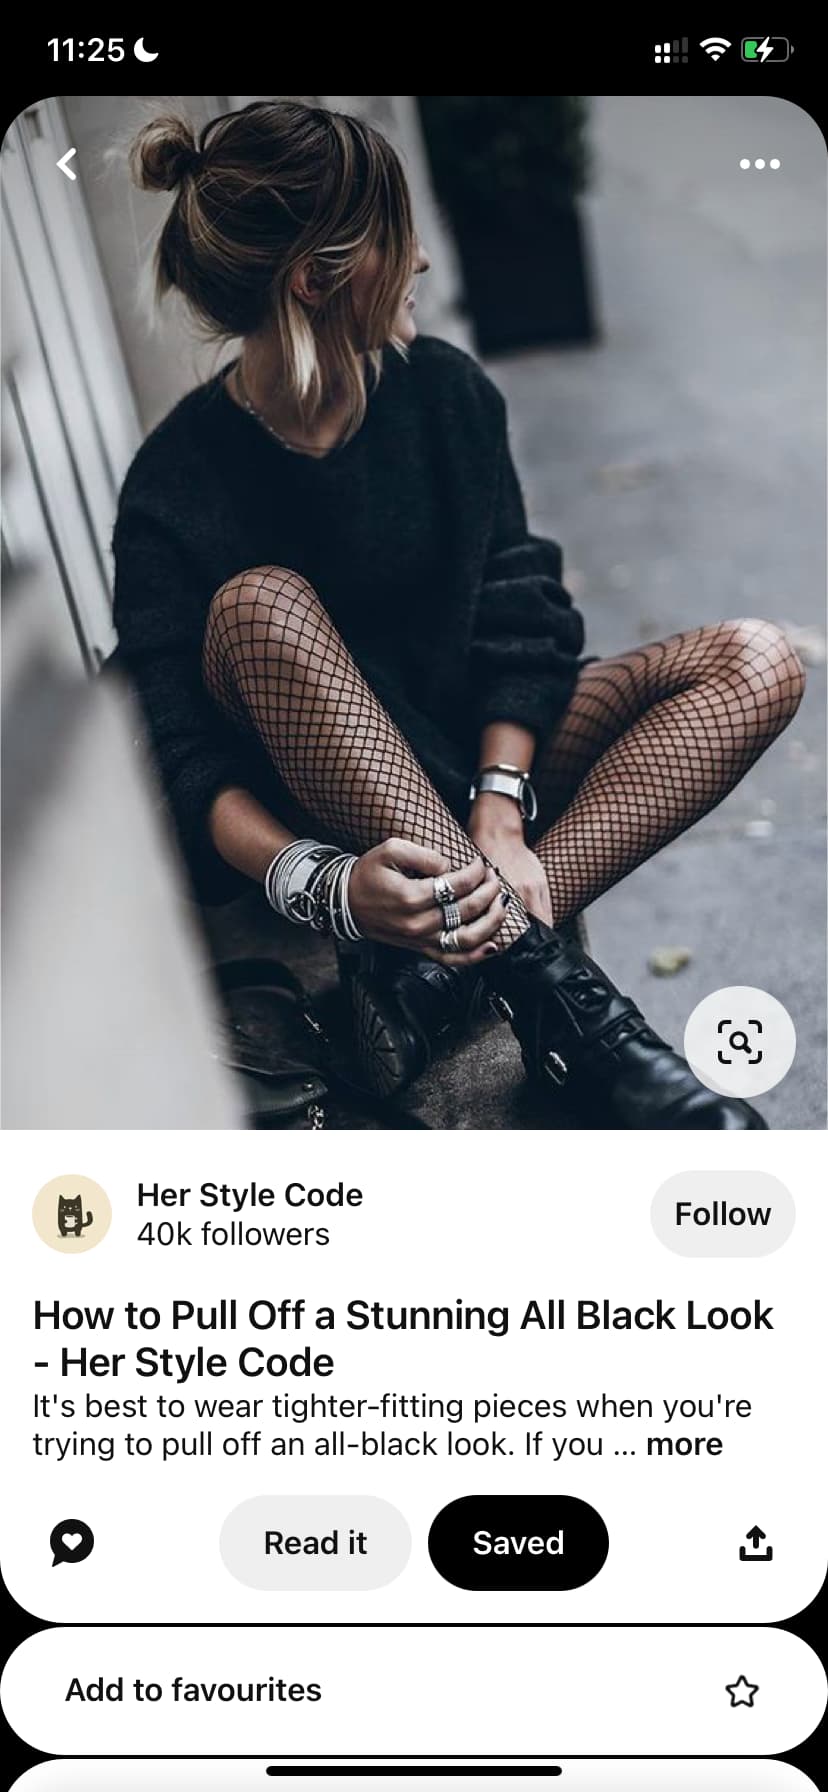Open the Her Style Code profile name
The image size is (828, 1792).
coord(250,1195)
